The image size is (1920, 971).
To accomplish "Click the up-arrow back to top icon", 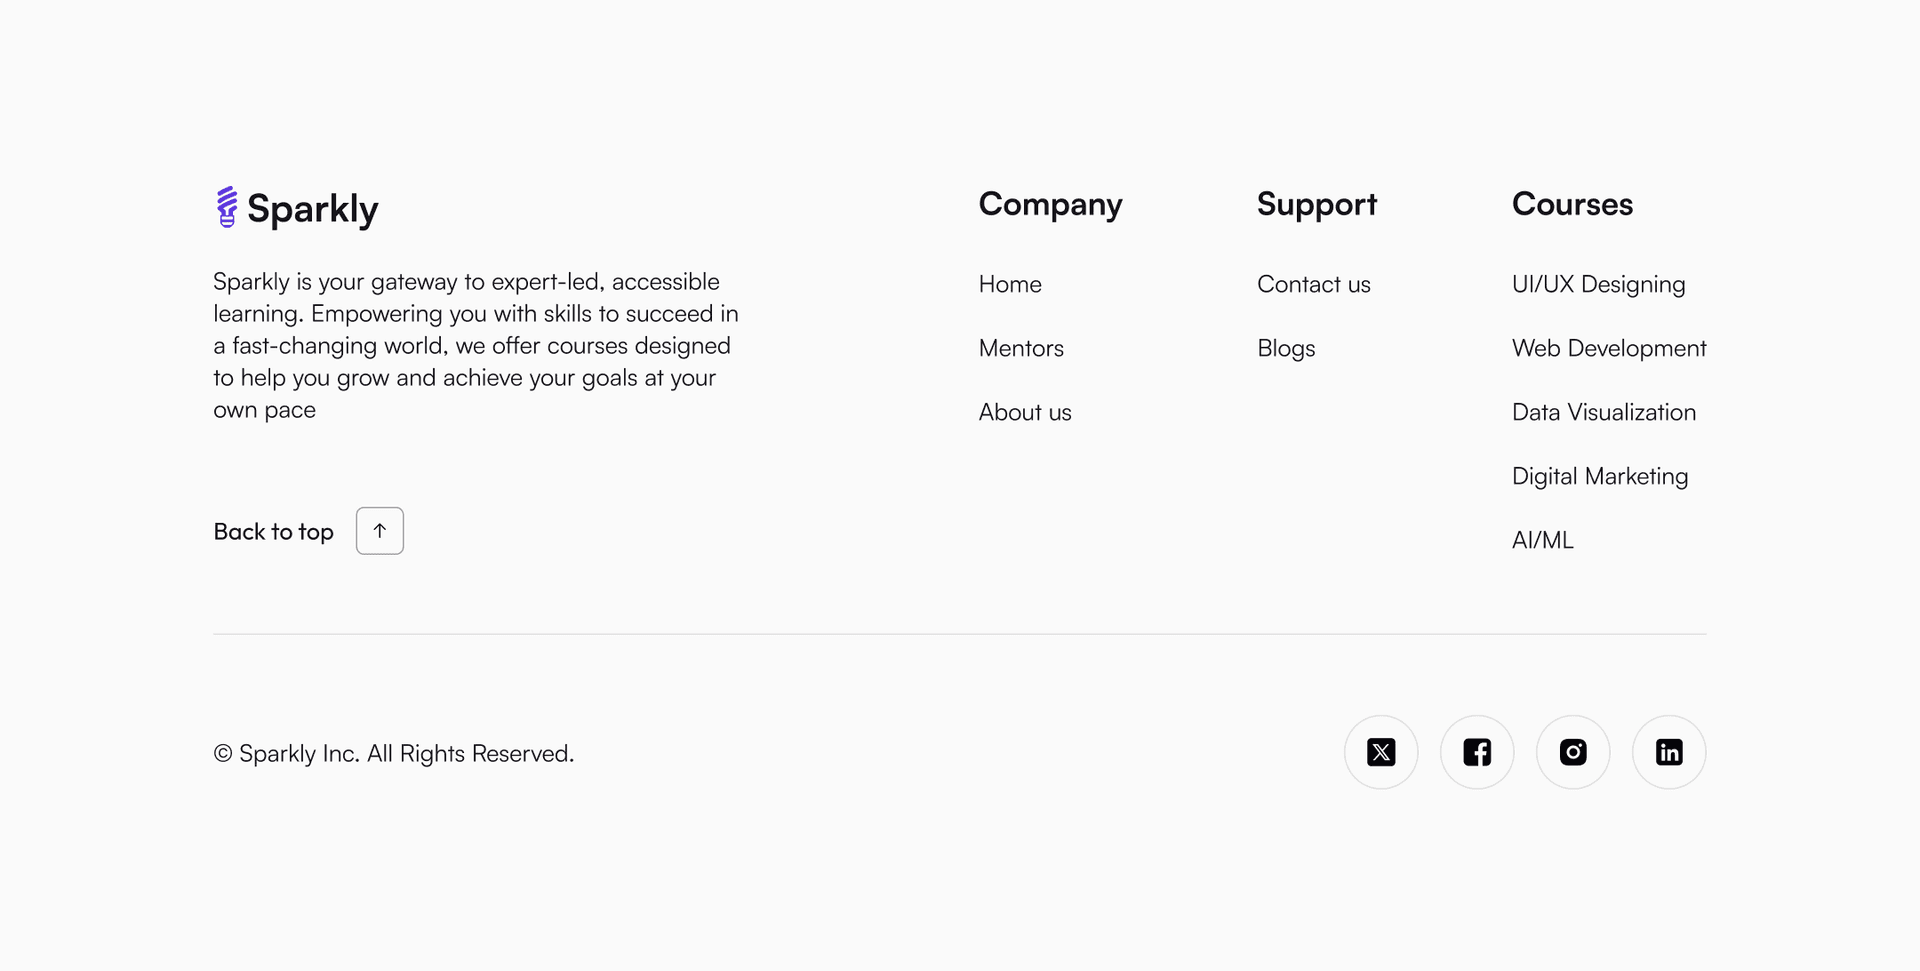I will (x=380, y=531).
